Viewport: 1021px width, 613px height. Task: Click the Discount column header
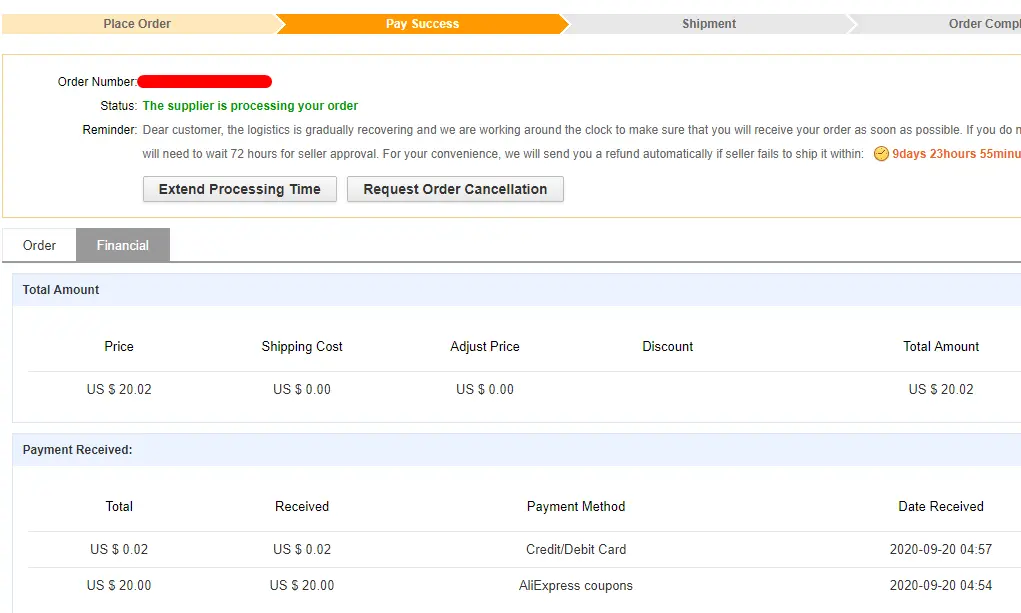point(668,347)
